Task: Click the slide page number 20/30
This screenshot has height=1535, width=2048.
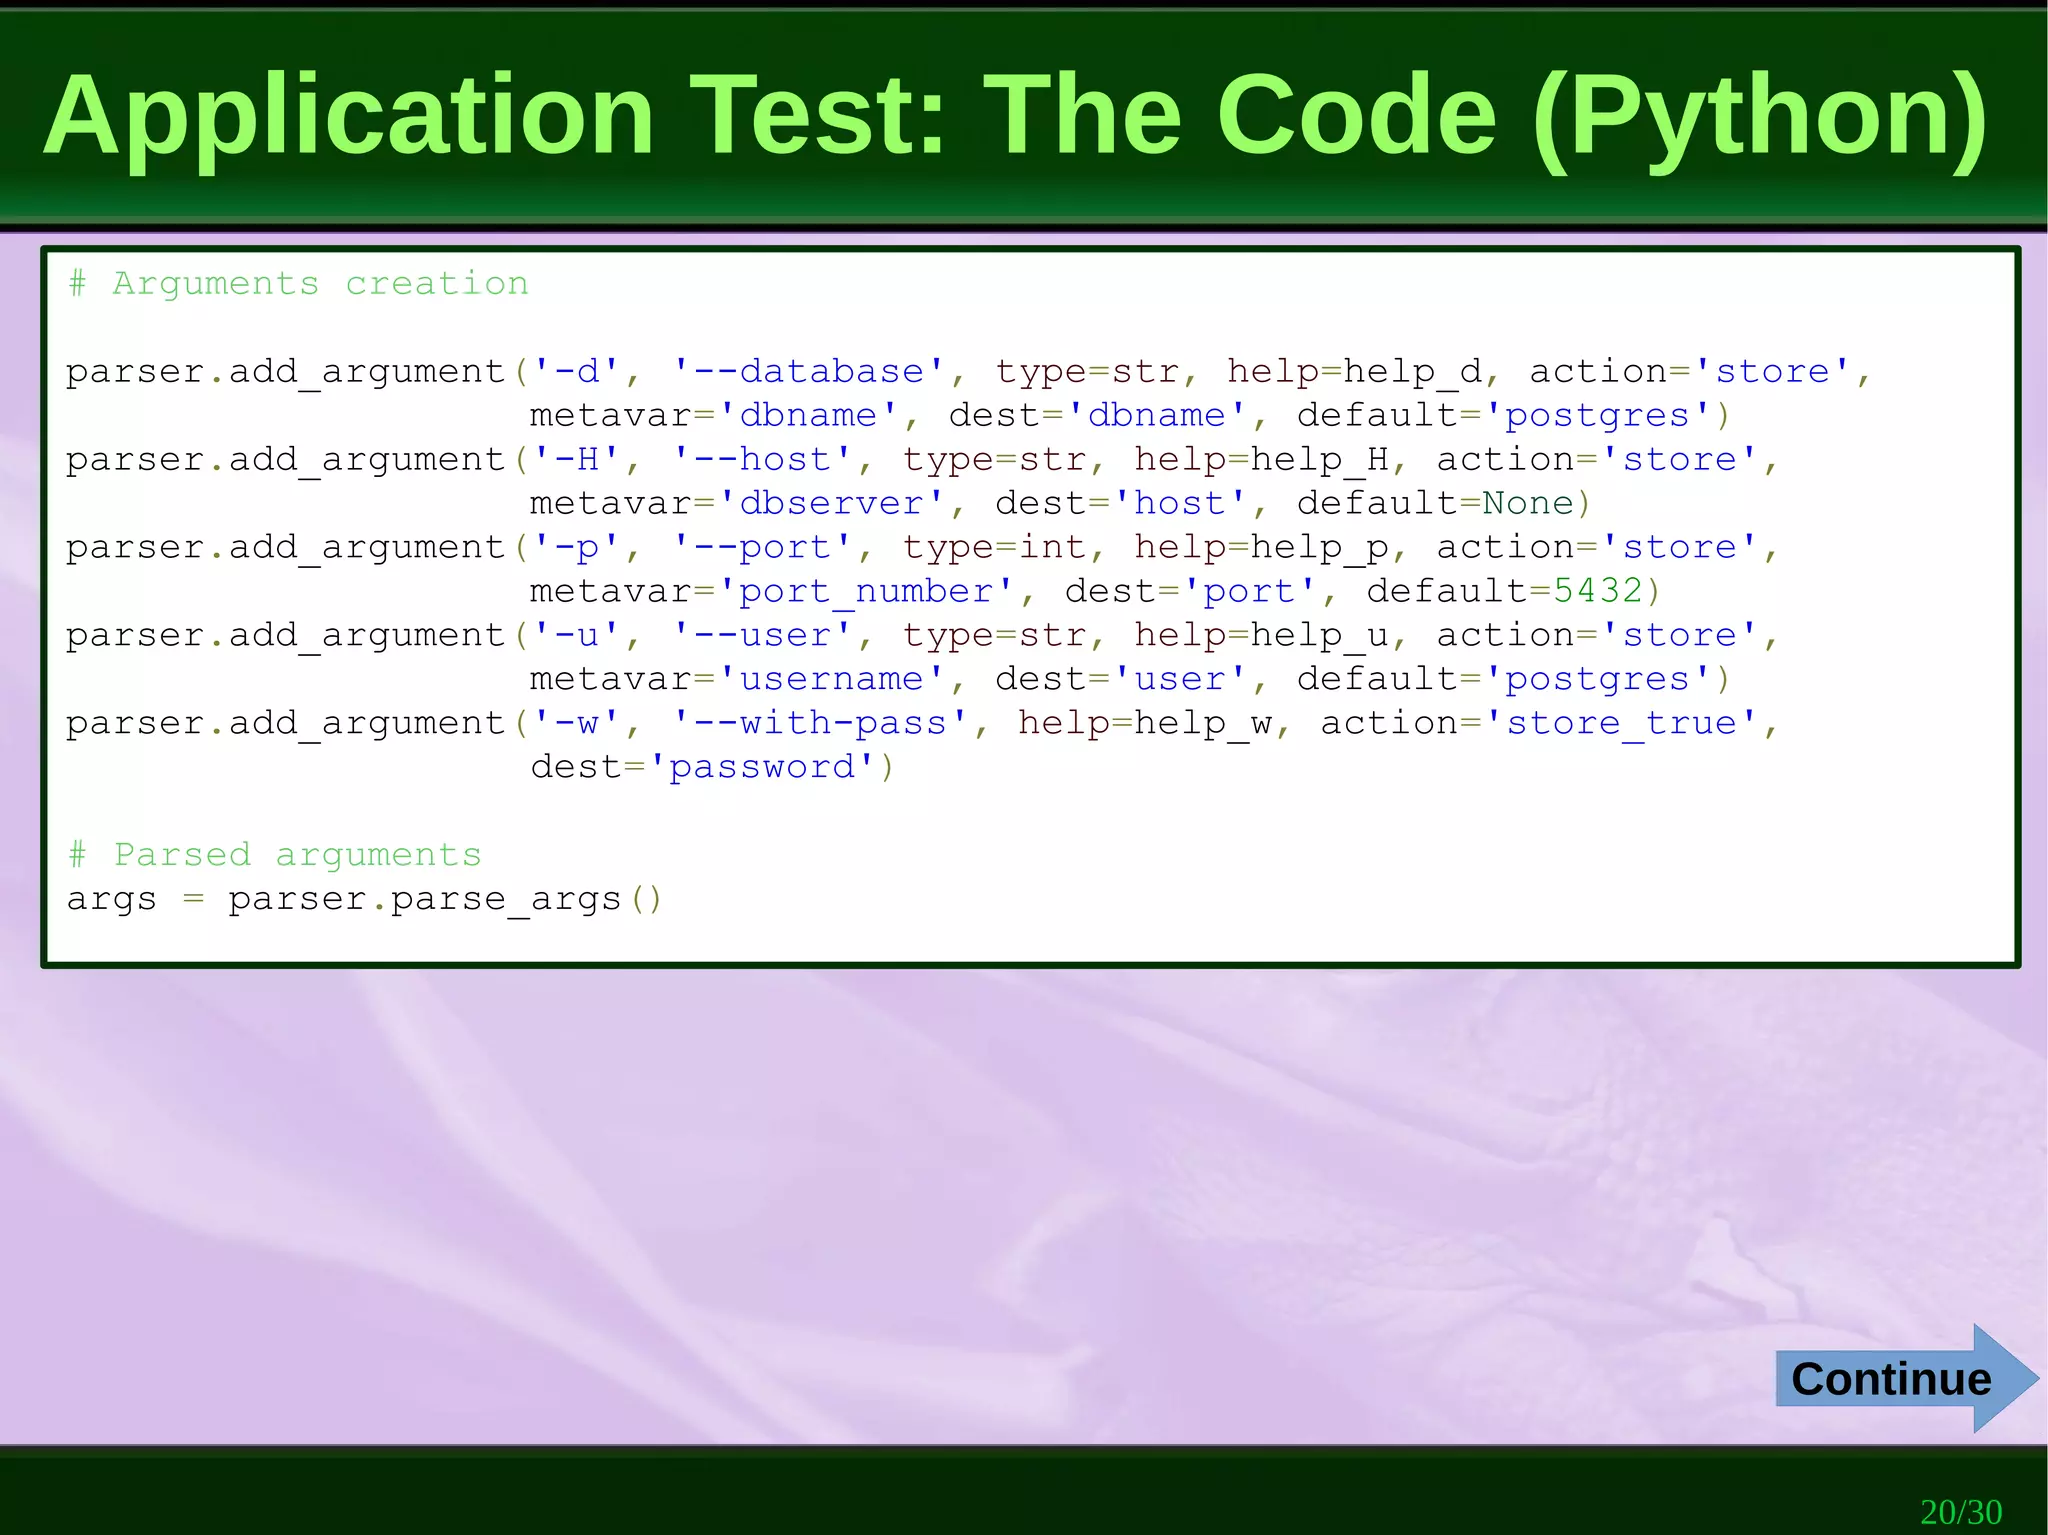Action: (x=1961, y=1511)
